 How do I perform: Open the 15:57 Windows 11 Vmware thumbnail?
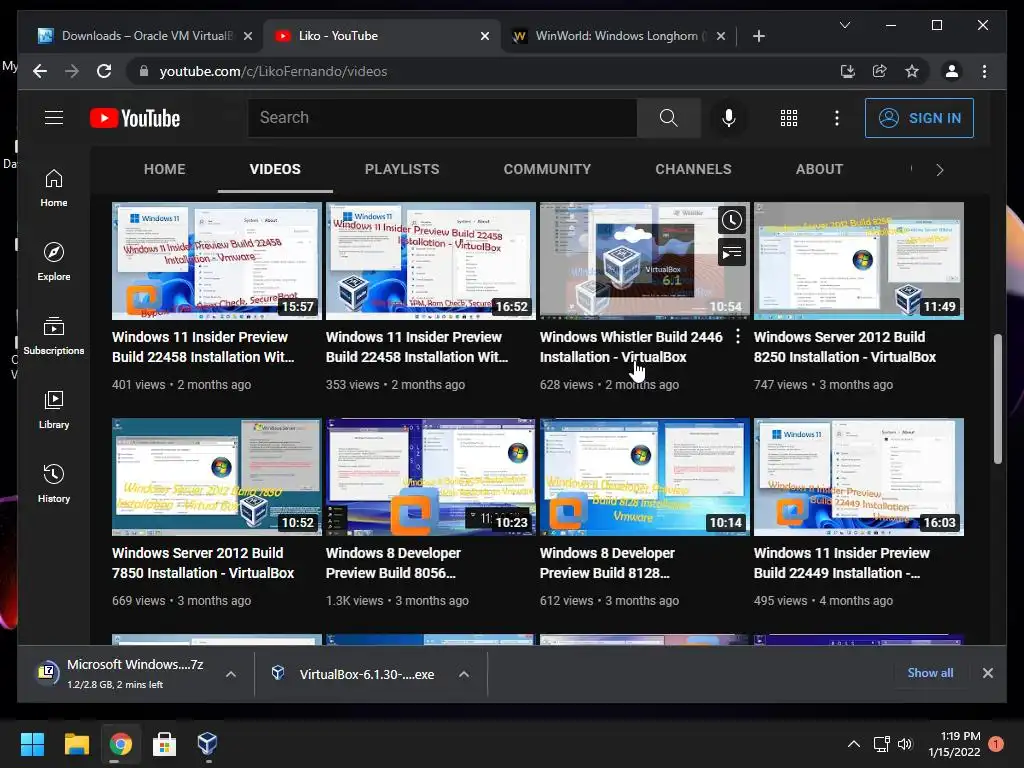coord(217,261)
